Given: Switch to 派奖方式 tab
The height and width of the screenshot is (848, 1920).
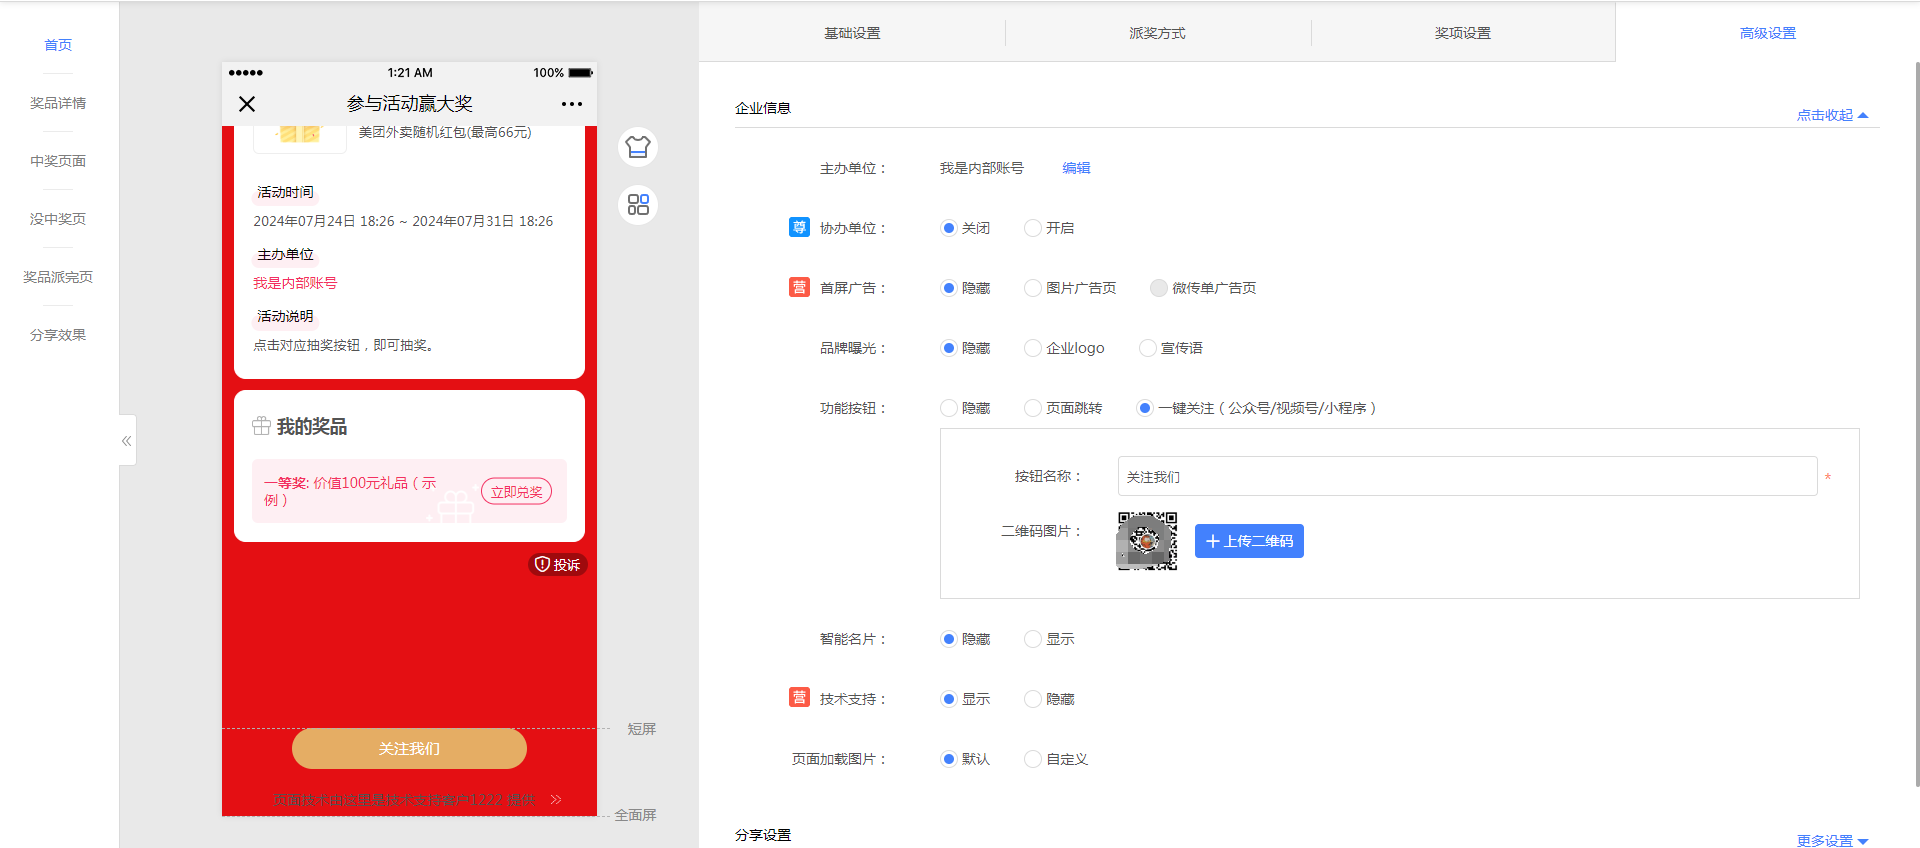Looking at the screenshot, I should [x=1157, y=33].
